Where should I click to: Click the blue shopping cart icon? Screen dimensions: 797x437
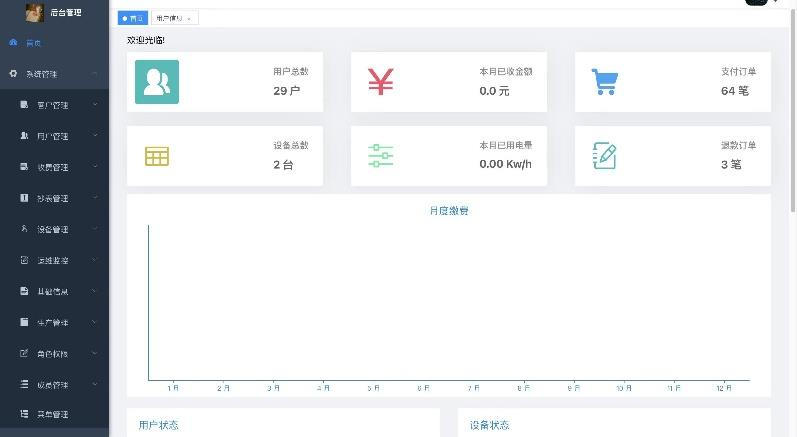click(604, 82)
